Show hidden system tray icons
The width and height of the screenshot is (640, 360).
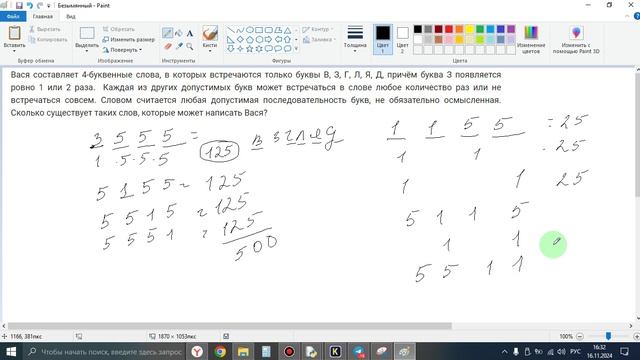point(504,351)
